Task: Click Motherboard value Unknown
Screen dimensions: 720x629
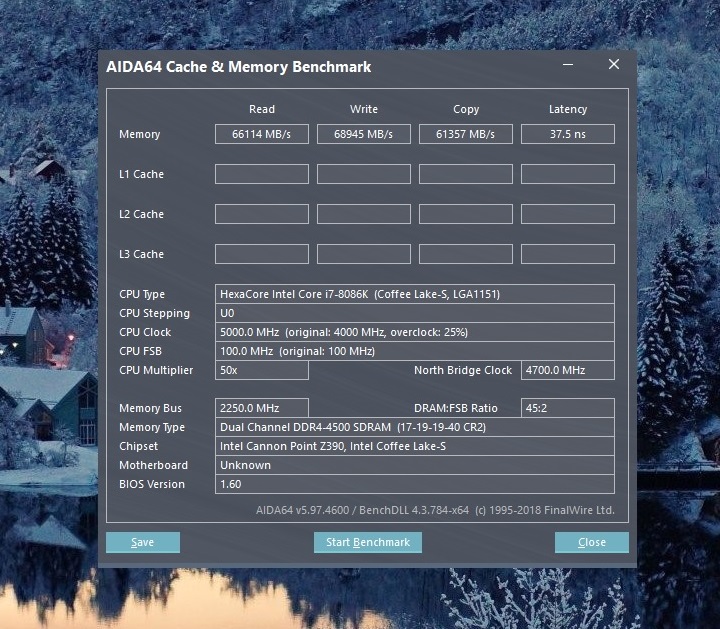Action: point(415,465)
